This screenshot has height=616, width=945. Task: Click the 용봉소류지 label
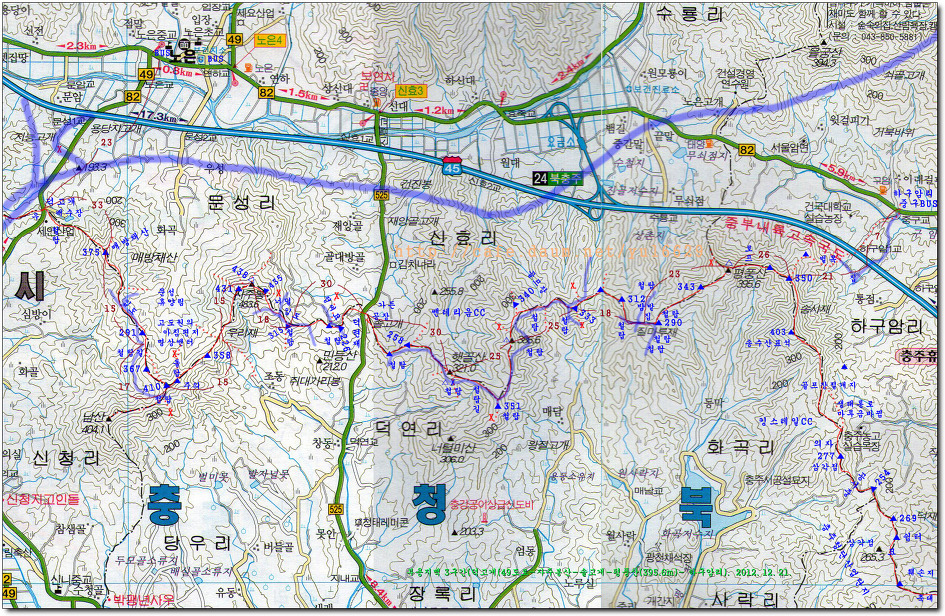click(x=573, y=476)
